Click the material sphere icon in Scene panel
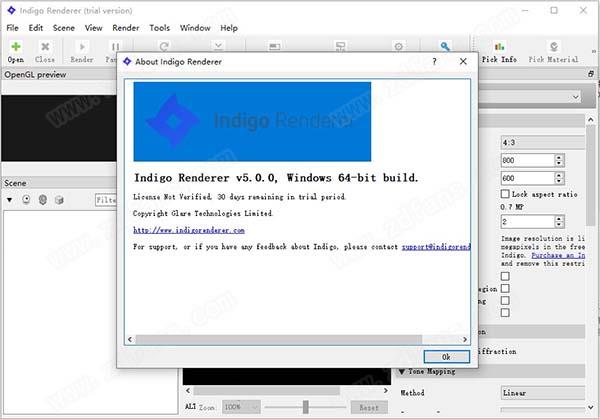 point(43,199)
